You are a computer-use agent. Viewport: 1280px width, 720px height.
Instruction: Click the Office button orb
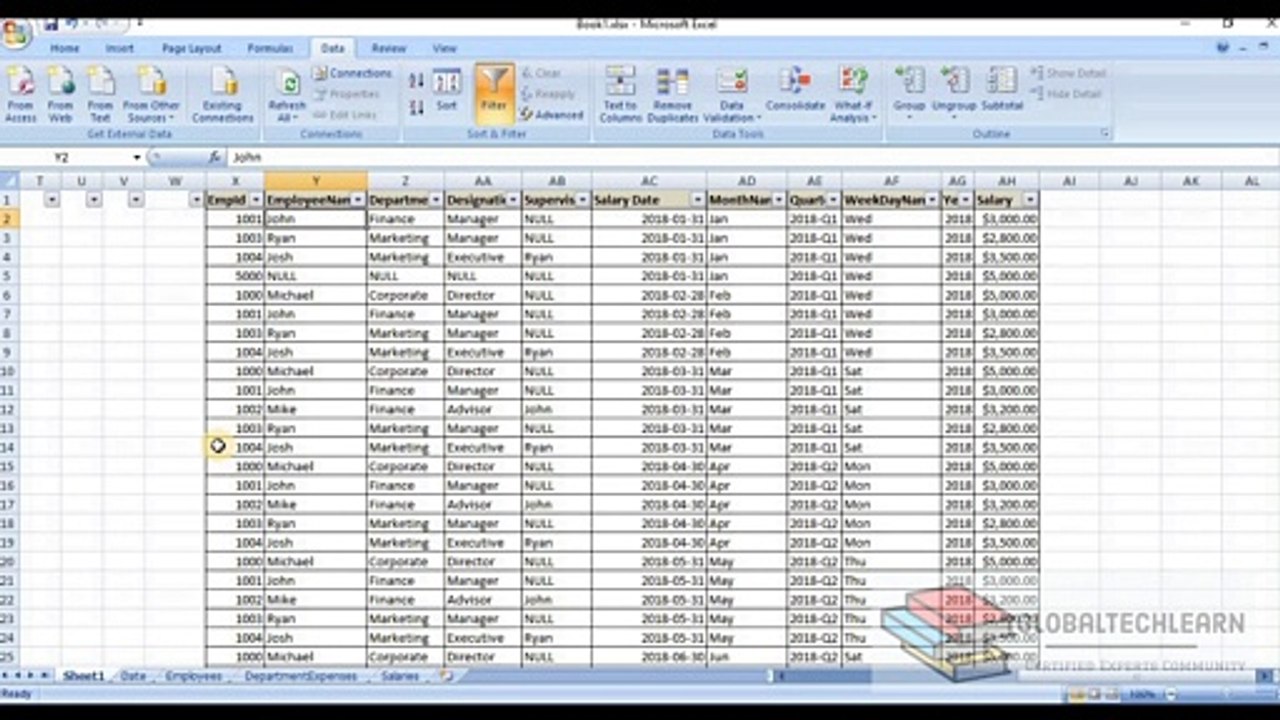point(16,35)
